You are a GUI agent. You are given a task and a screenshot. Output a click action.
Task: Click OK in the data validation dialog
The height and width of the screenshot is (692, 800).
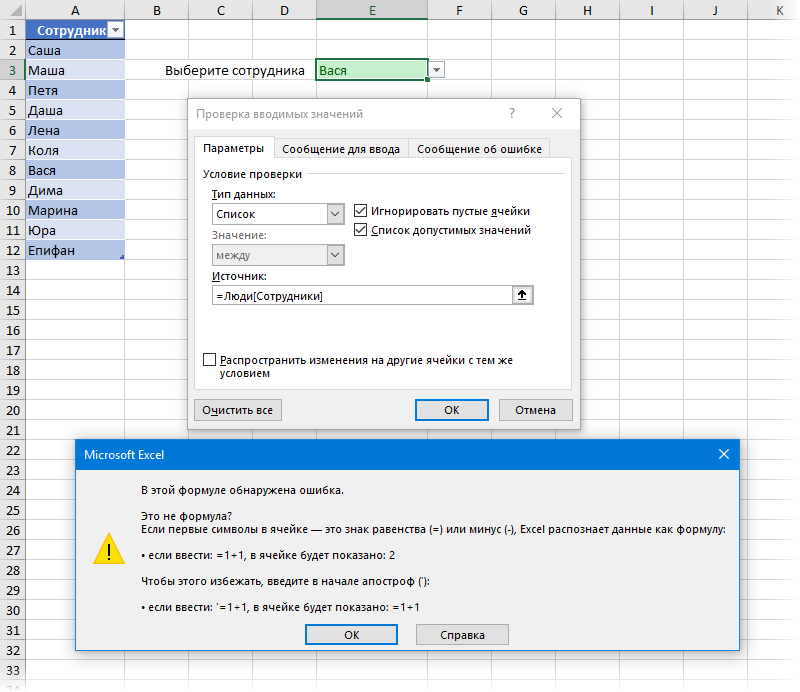pyautogui.click(x=452, y=410)
